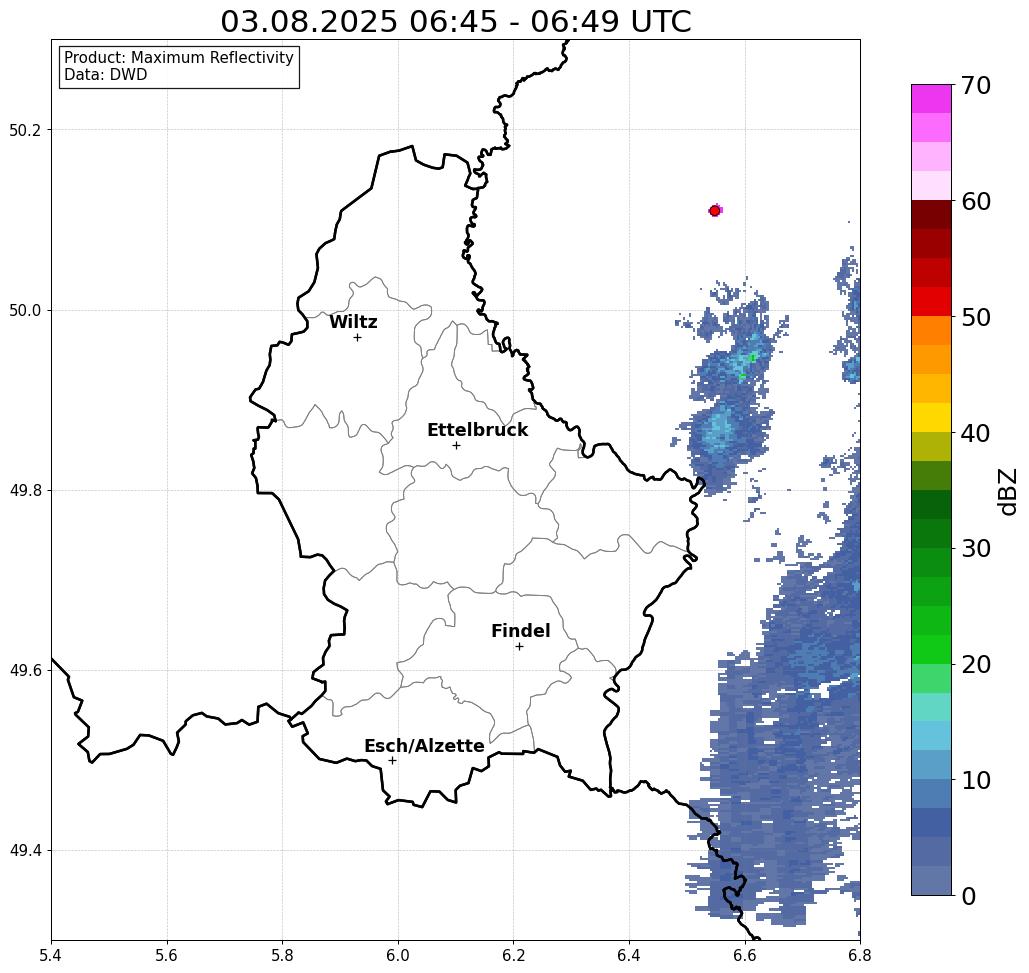
Task: Click the longitude tick label 6.4
Action: tap(629, 955)
